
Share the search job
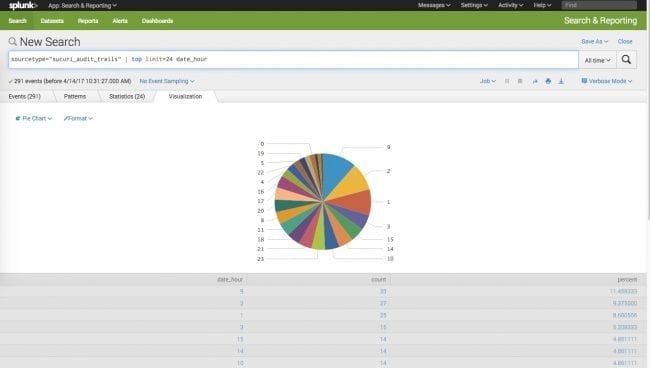pyautogui.click(x=535, y=81)
